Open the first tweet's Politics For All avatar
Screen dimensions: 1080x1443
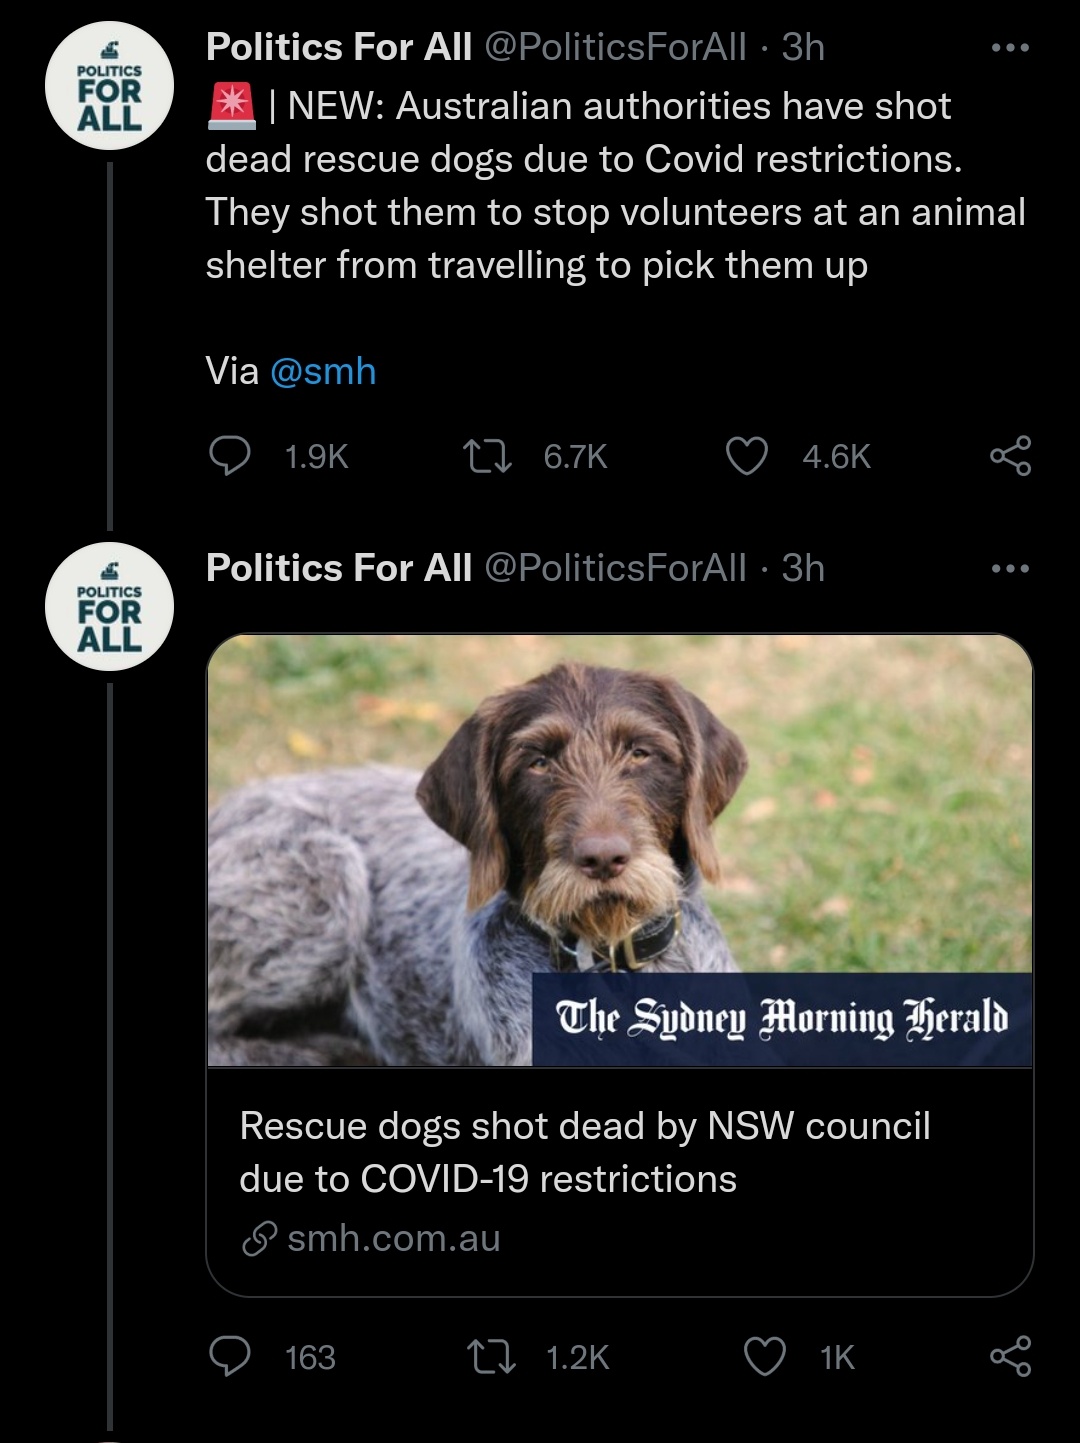coord(109,86)
